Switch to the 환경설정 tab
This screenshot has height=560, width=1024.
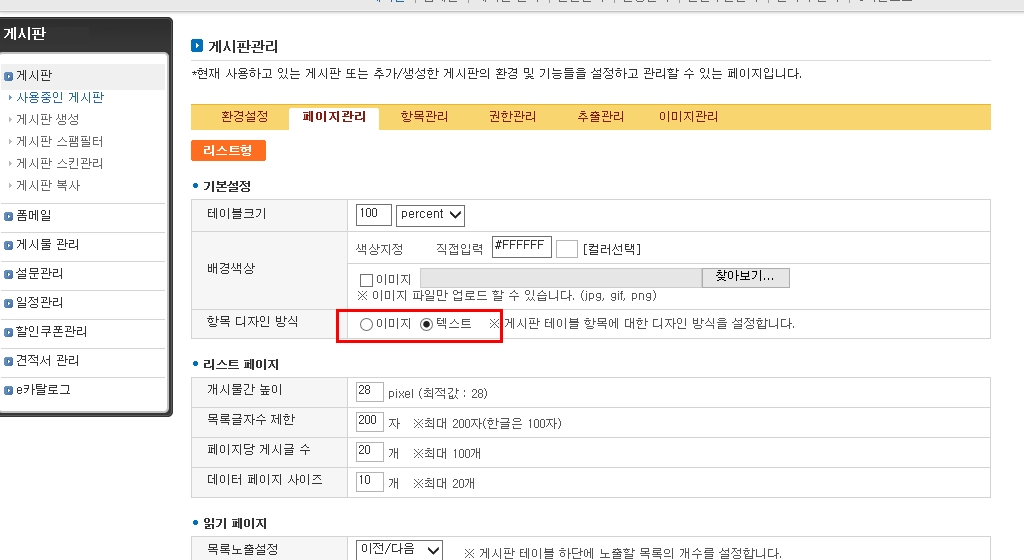[x=244, y=117]
